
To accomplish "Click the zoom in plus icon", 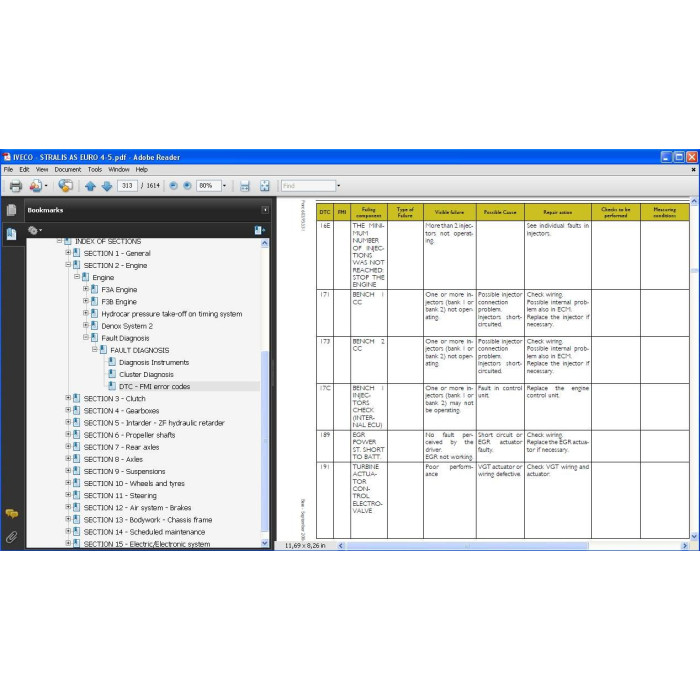I will pyautogui.click(x=188, y=186).
